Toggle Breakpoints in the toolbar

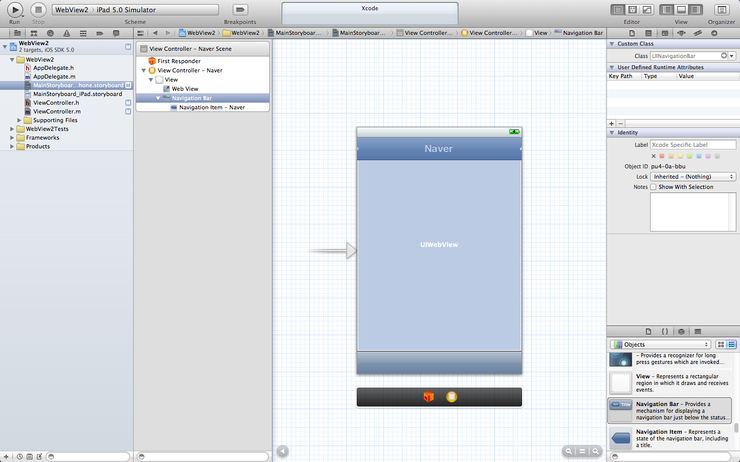coord(240,9)
